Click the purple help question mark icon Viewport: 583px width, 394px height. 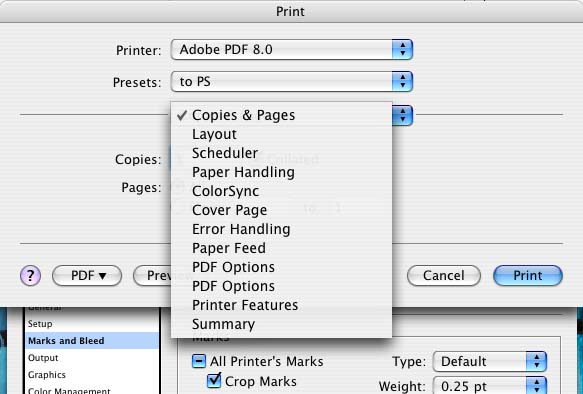30,276
